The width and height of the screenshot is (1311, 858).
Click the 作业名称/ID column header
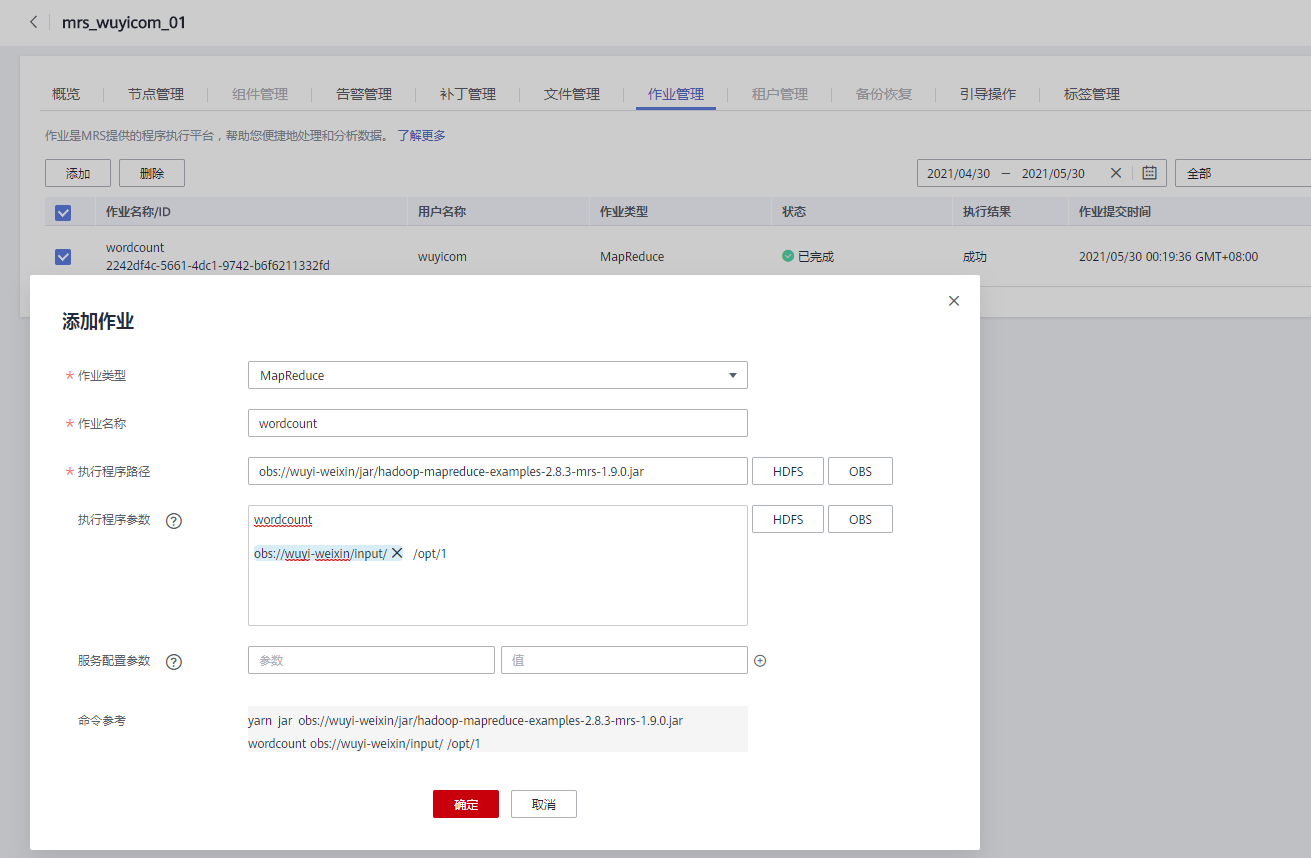click(x=138, y=212)
